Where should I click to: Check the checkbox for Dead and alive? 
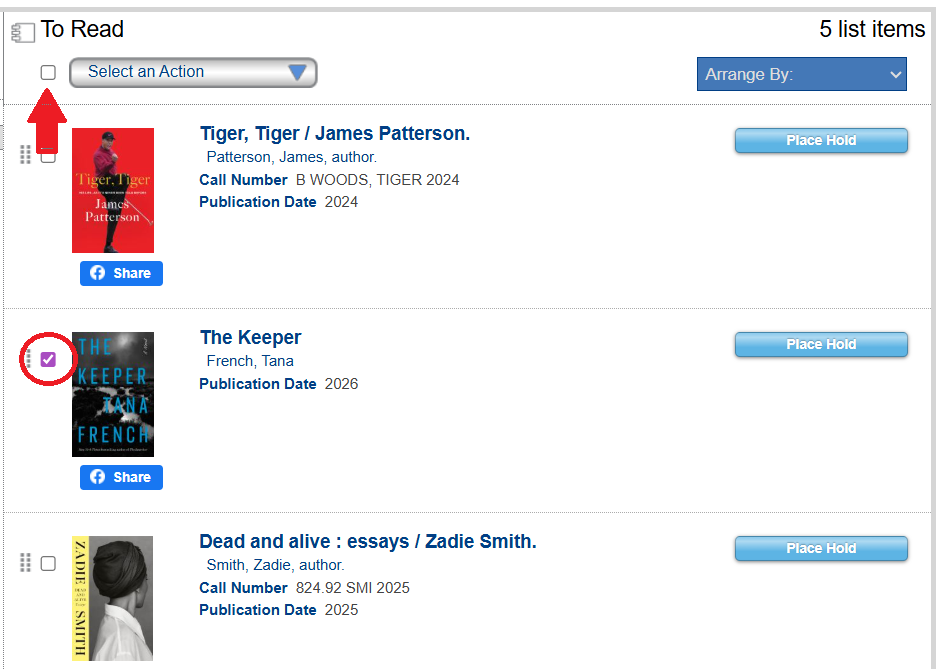(x=47, y=563)
